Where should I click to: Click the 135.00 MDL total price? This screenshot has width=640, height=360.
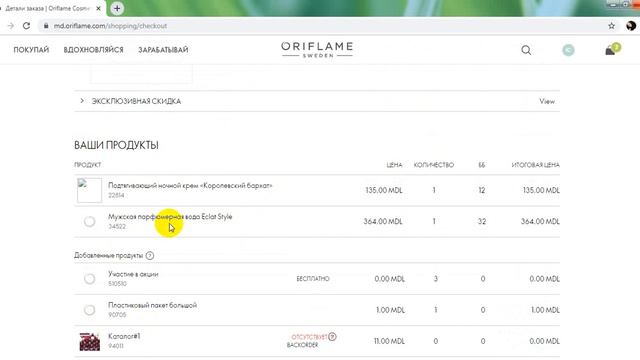[x=541, y=190]
